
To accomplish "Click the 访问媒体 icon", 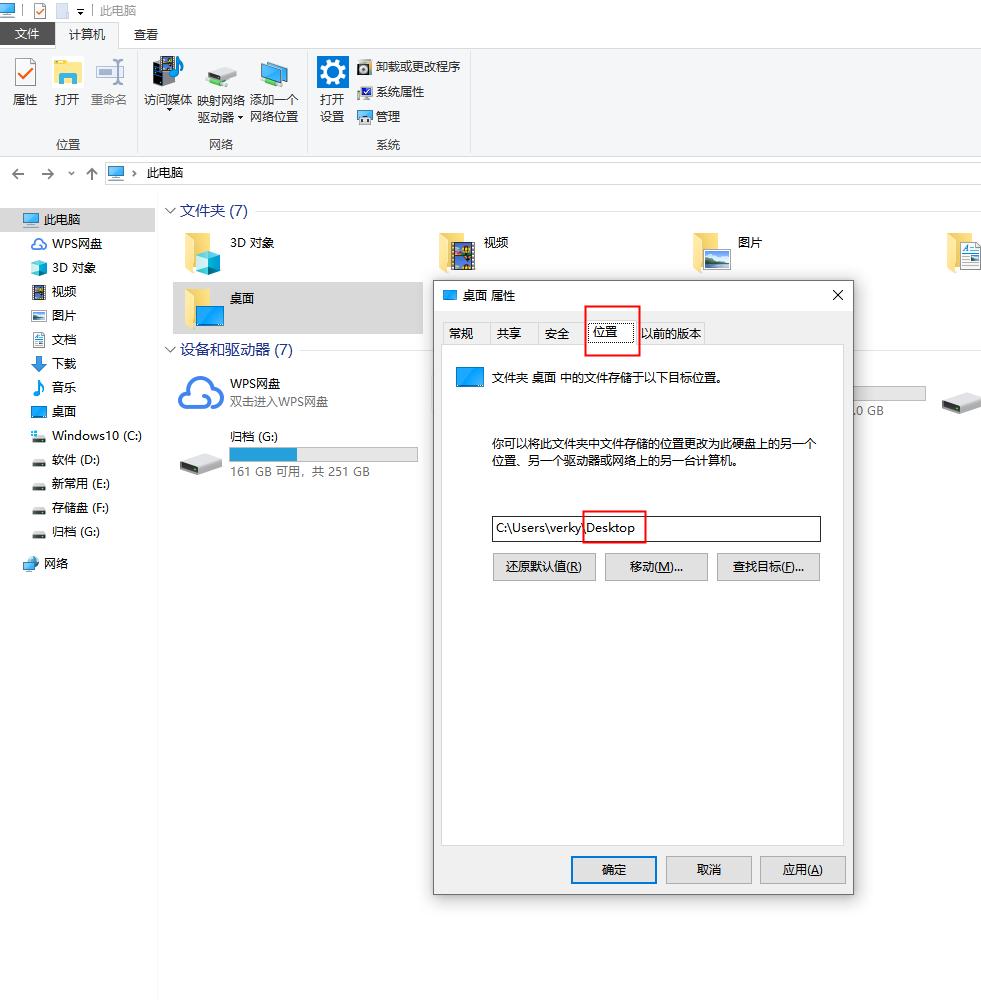I will click(x=166, y=80).
